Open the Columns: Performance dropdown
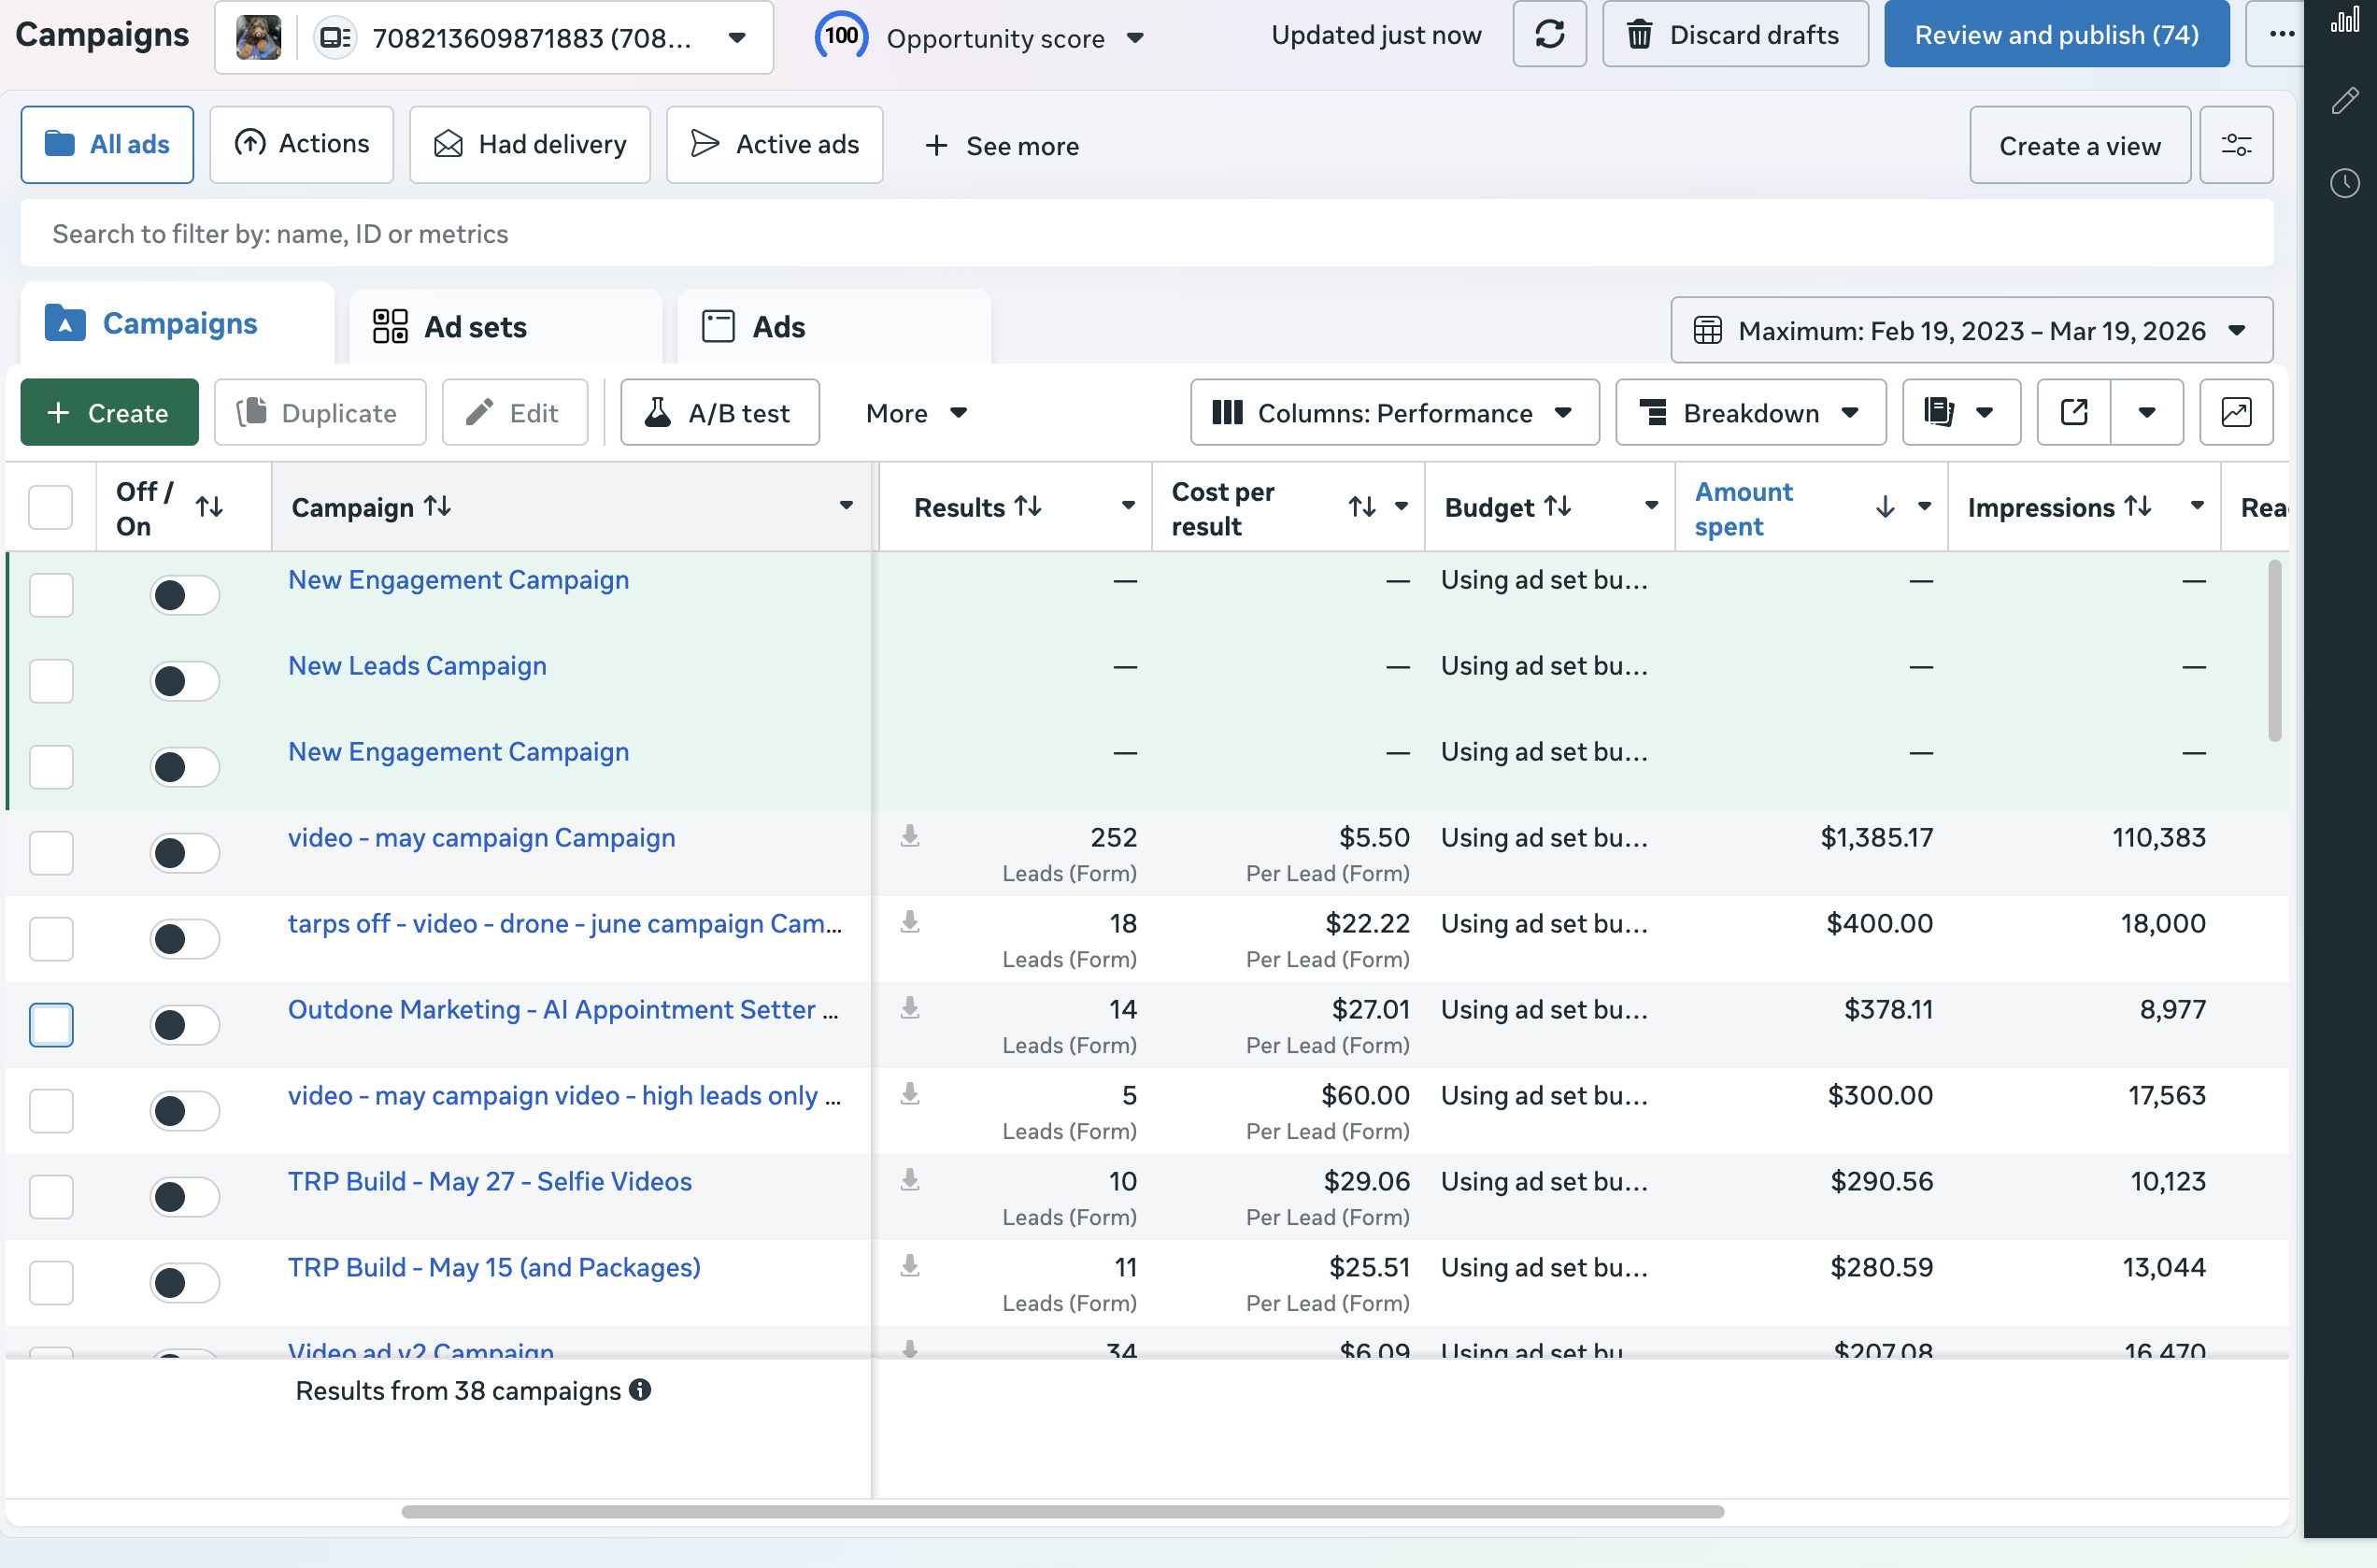This screenshot has width=2377, height=1568. point(1394,412)
